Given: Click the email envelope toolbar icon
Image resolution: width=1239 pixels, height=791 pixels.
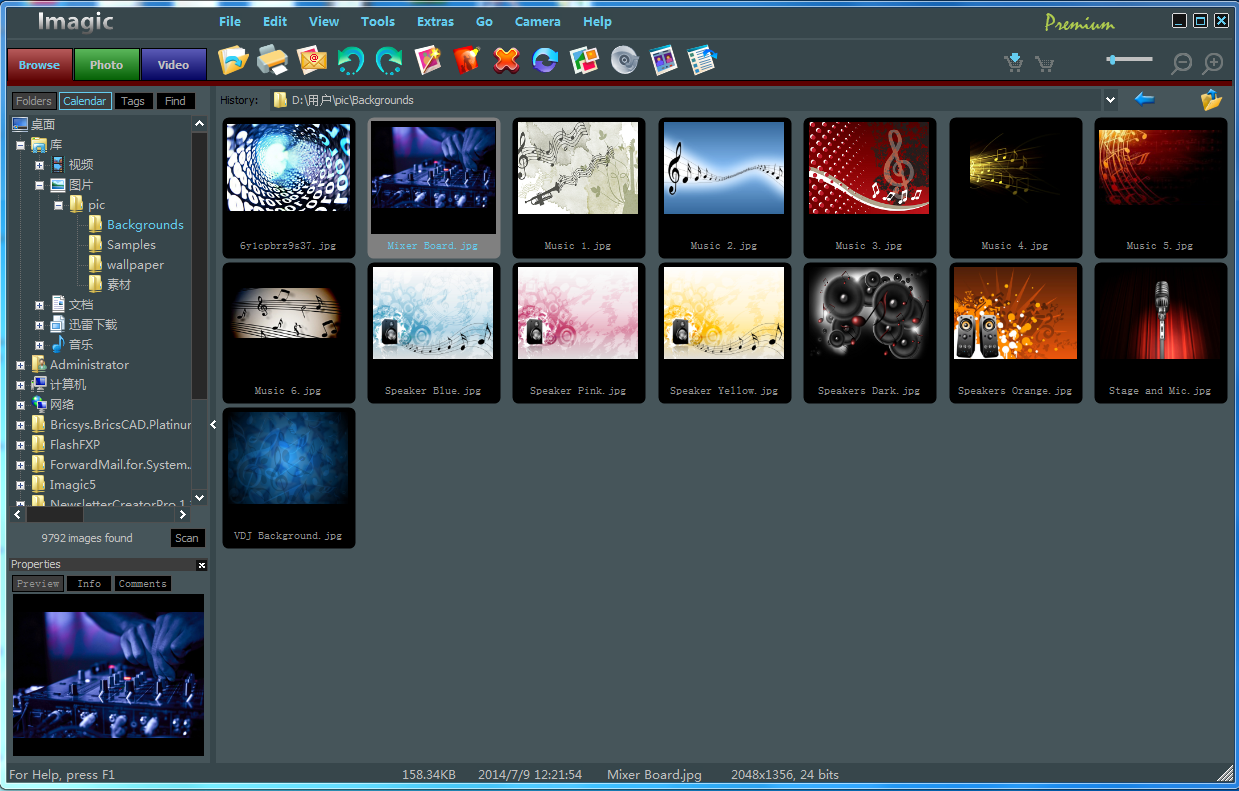Looking at the screenshot, I should [312, 61].
